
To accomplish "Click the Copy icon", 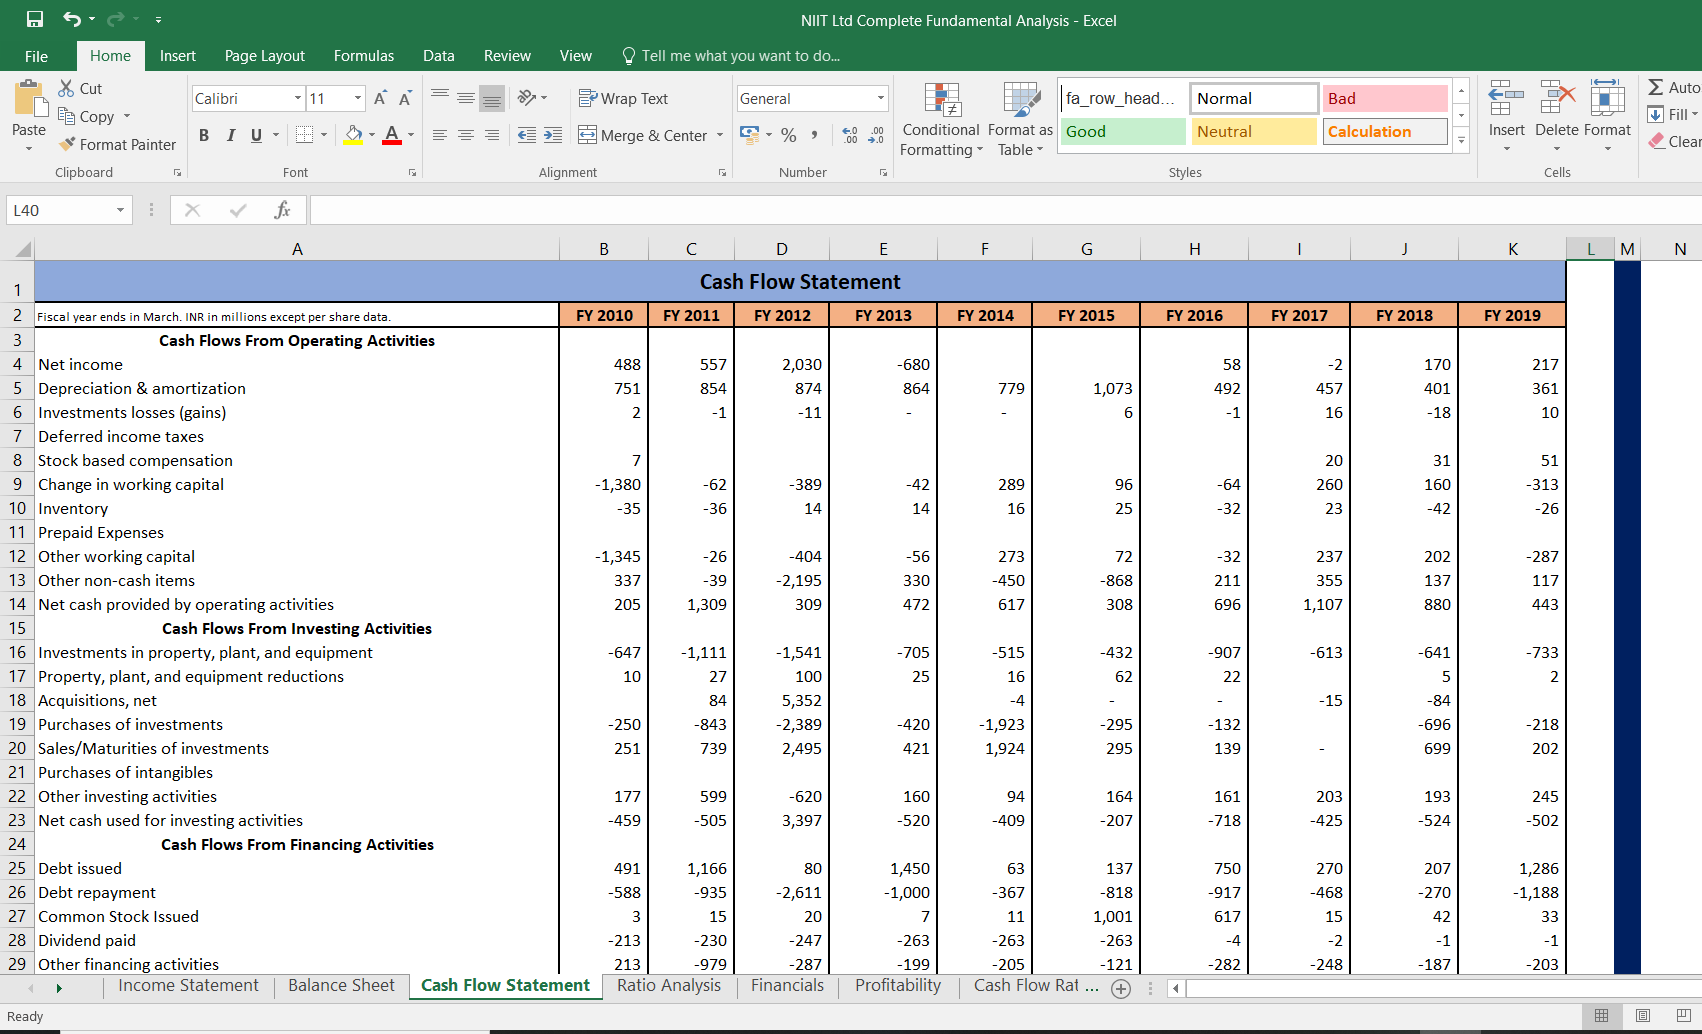I will click(67, 116).
